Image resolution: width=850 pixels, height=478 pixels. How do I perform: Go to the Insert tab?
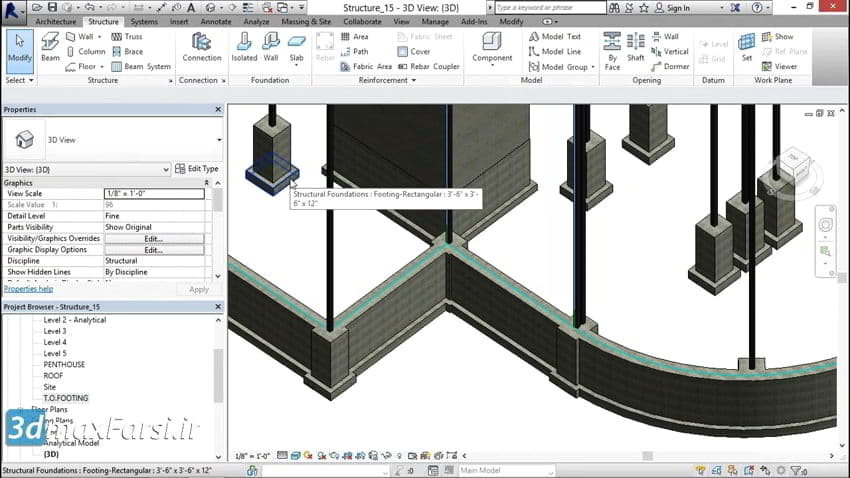tap(179, 22)
